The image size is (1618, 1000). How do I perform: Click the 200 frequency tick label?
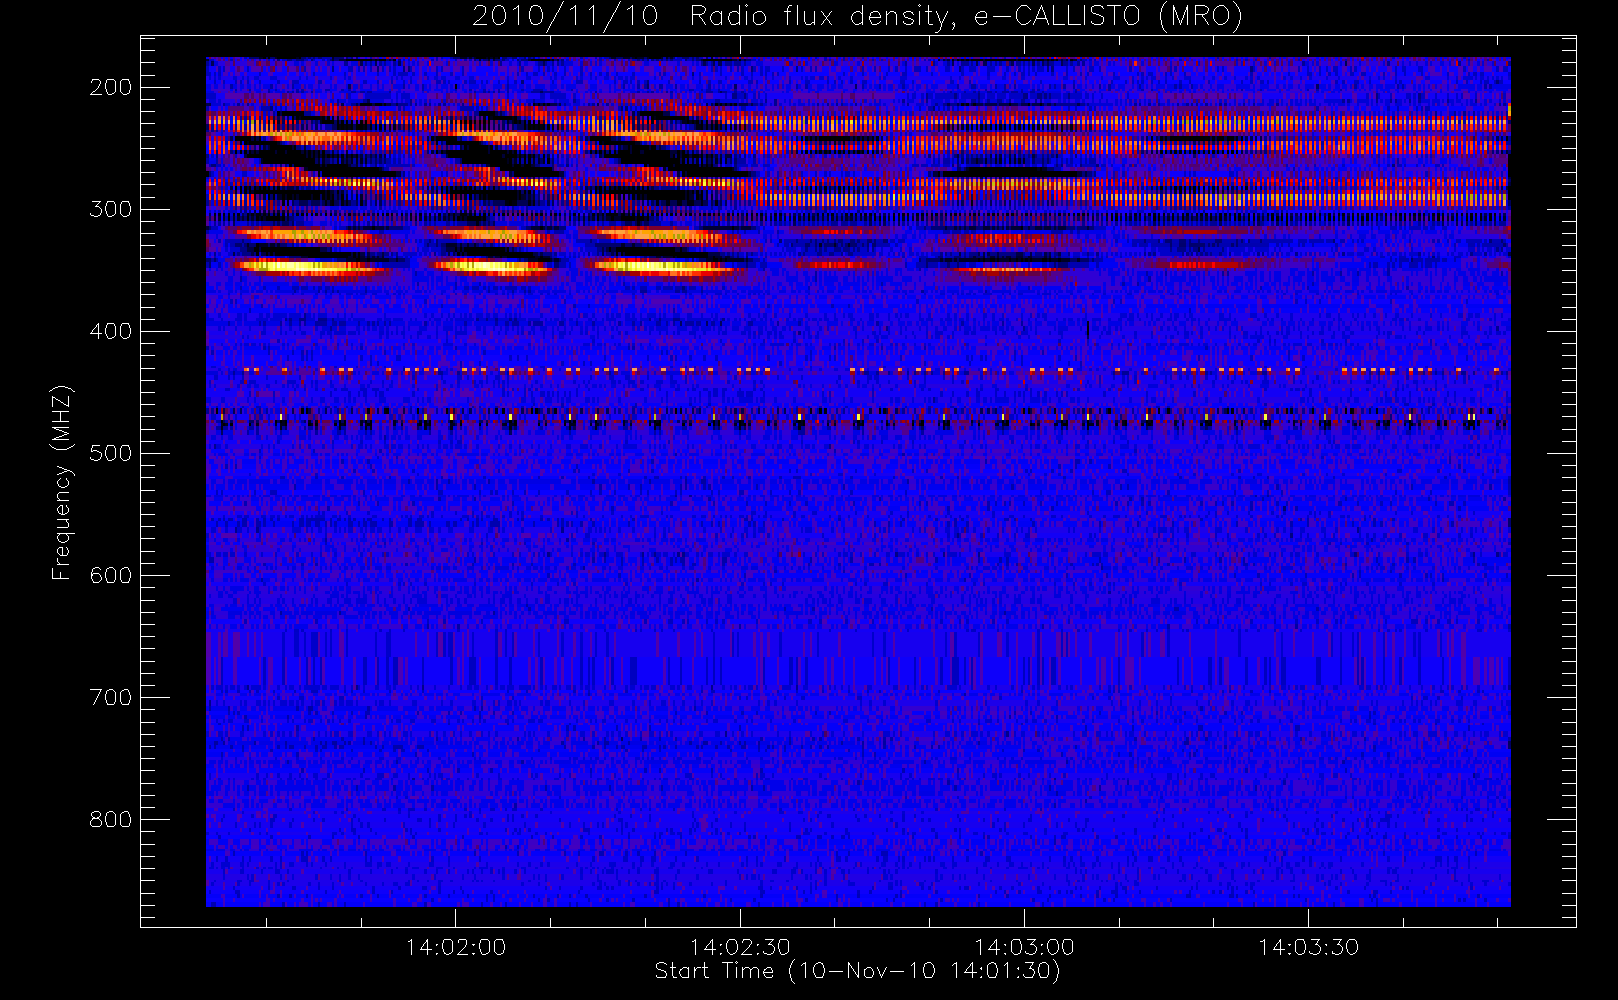pyautogui.click(x=110, y=87)
